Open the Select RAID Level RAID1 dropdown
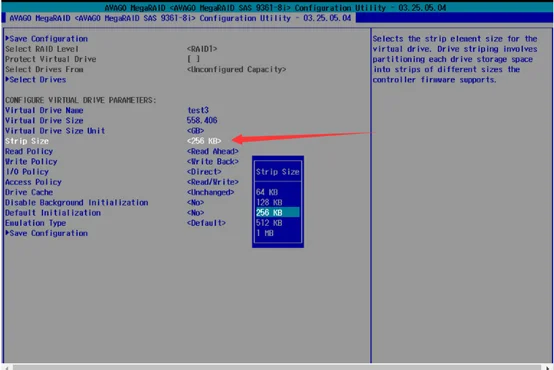Viewport: 554px width, 370px height. coord(202,49)
